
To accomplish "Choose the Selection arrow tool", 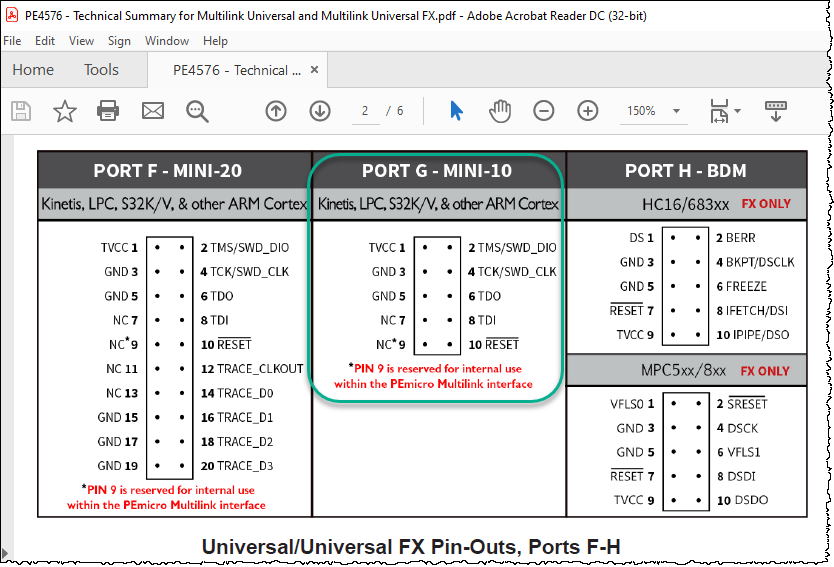I will tap(456, 111).
